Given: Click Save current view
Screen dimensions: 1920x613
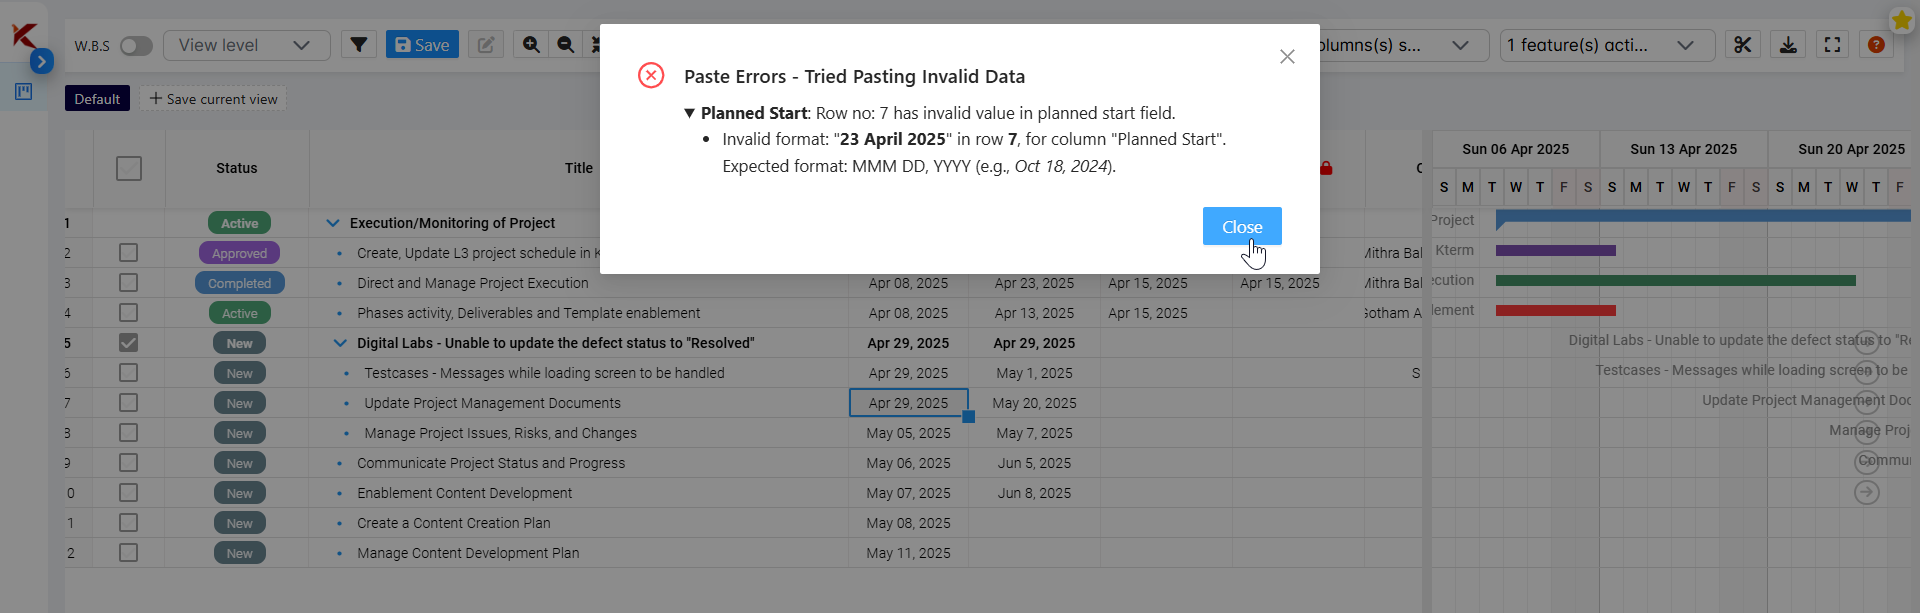Looking at the screenshot, I should click(x=213, y=99).
